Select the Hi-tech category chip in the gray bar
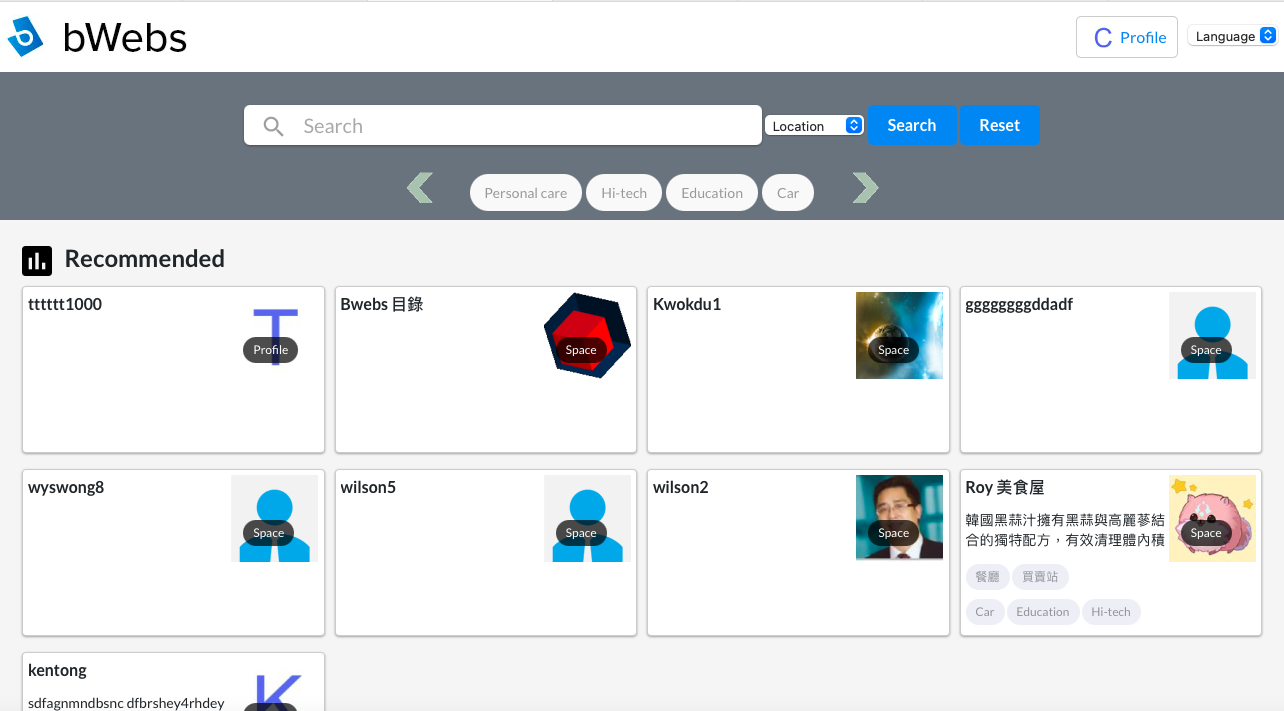 624,193
